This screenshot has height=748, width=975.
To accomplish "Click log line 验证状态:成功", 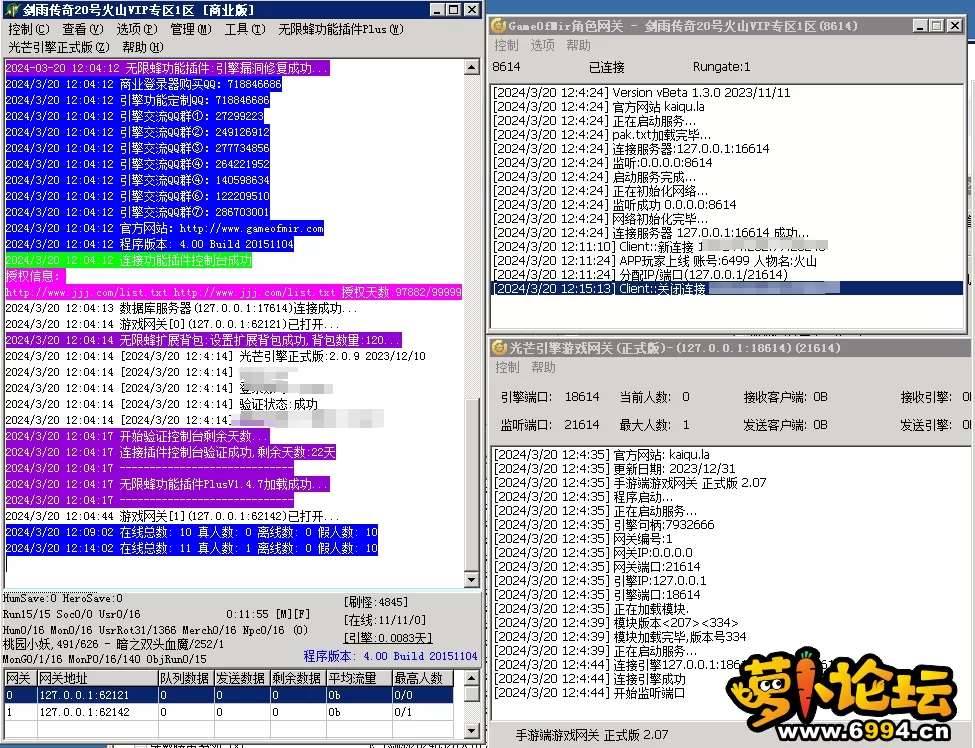I will (x=162, y=404).
